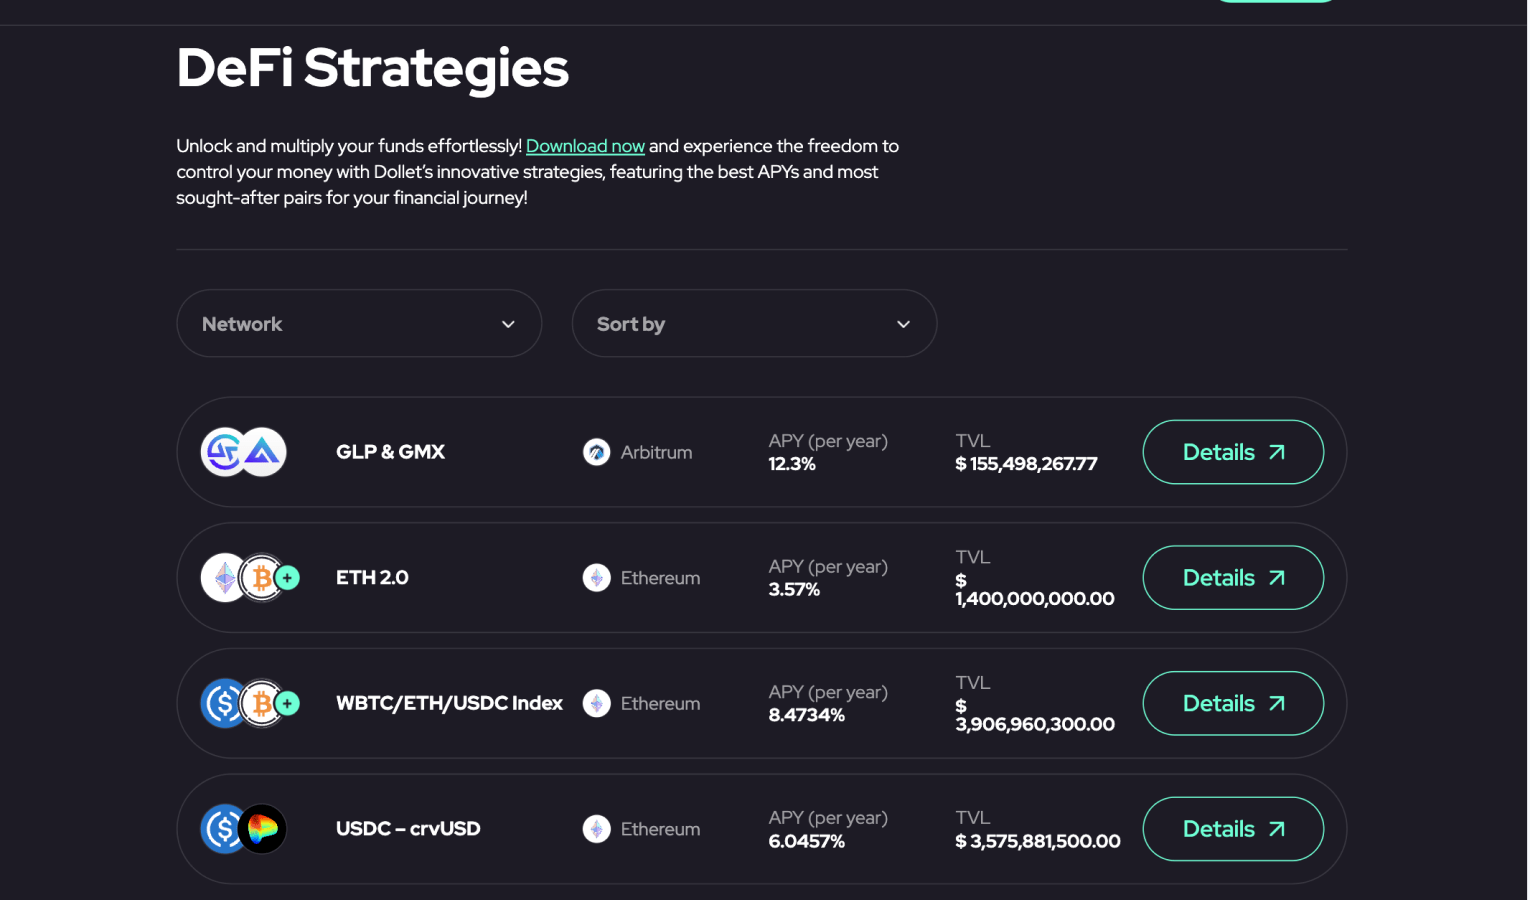Screen dimensions: 1530x900
Task: View Details for WBTC/ETH/USDC Index
Action: (x=1232, y=704)
